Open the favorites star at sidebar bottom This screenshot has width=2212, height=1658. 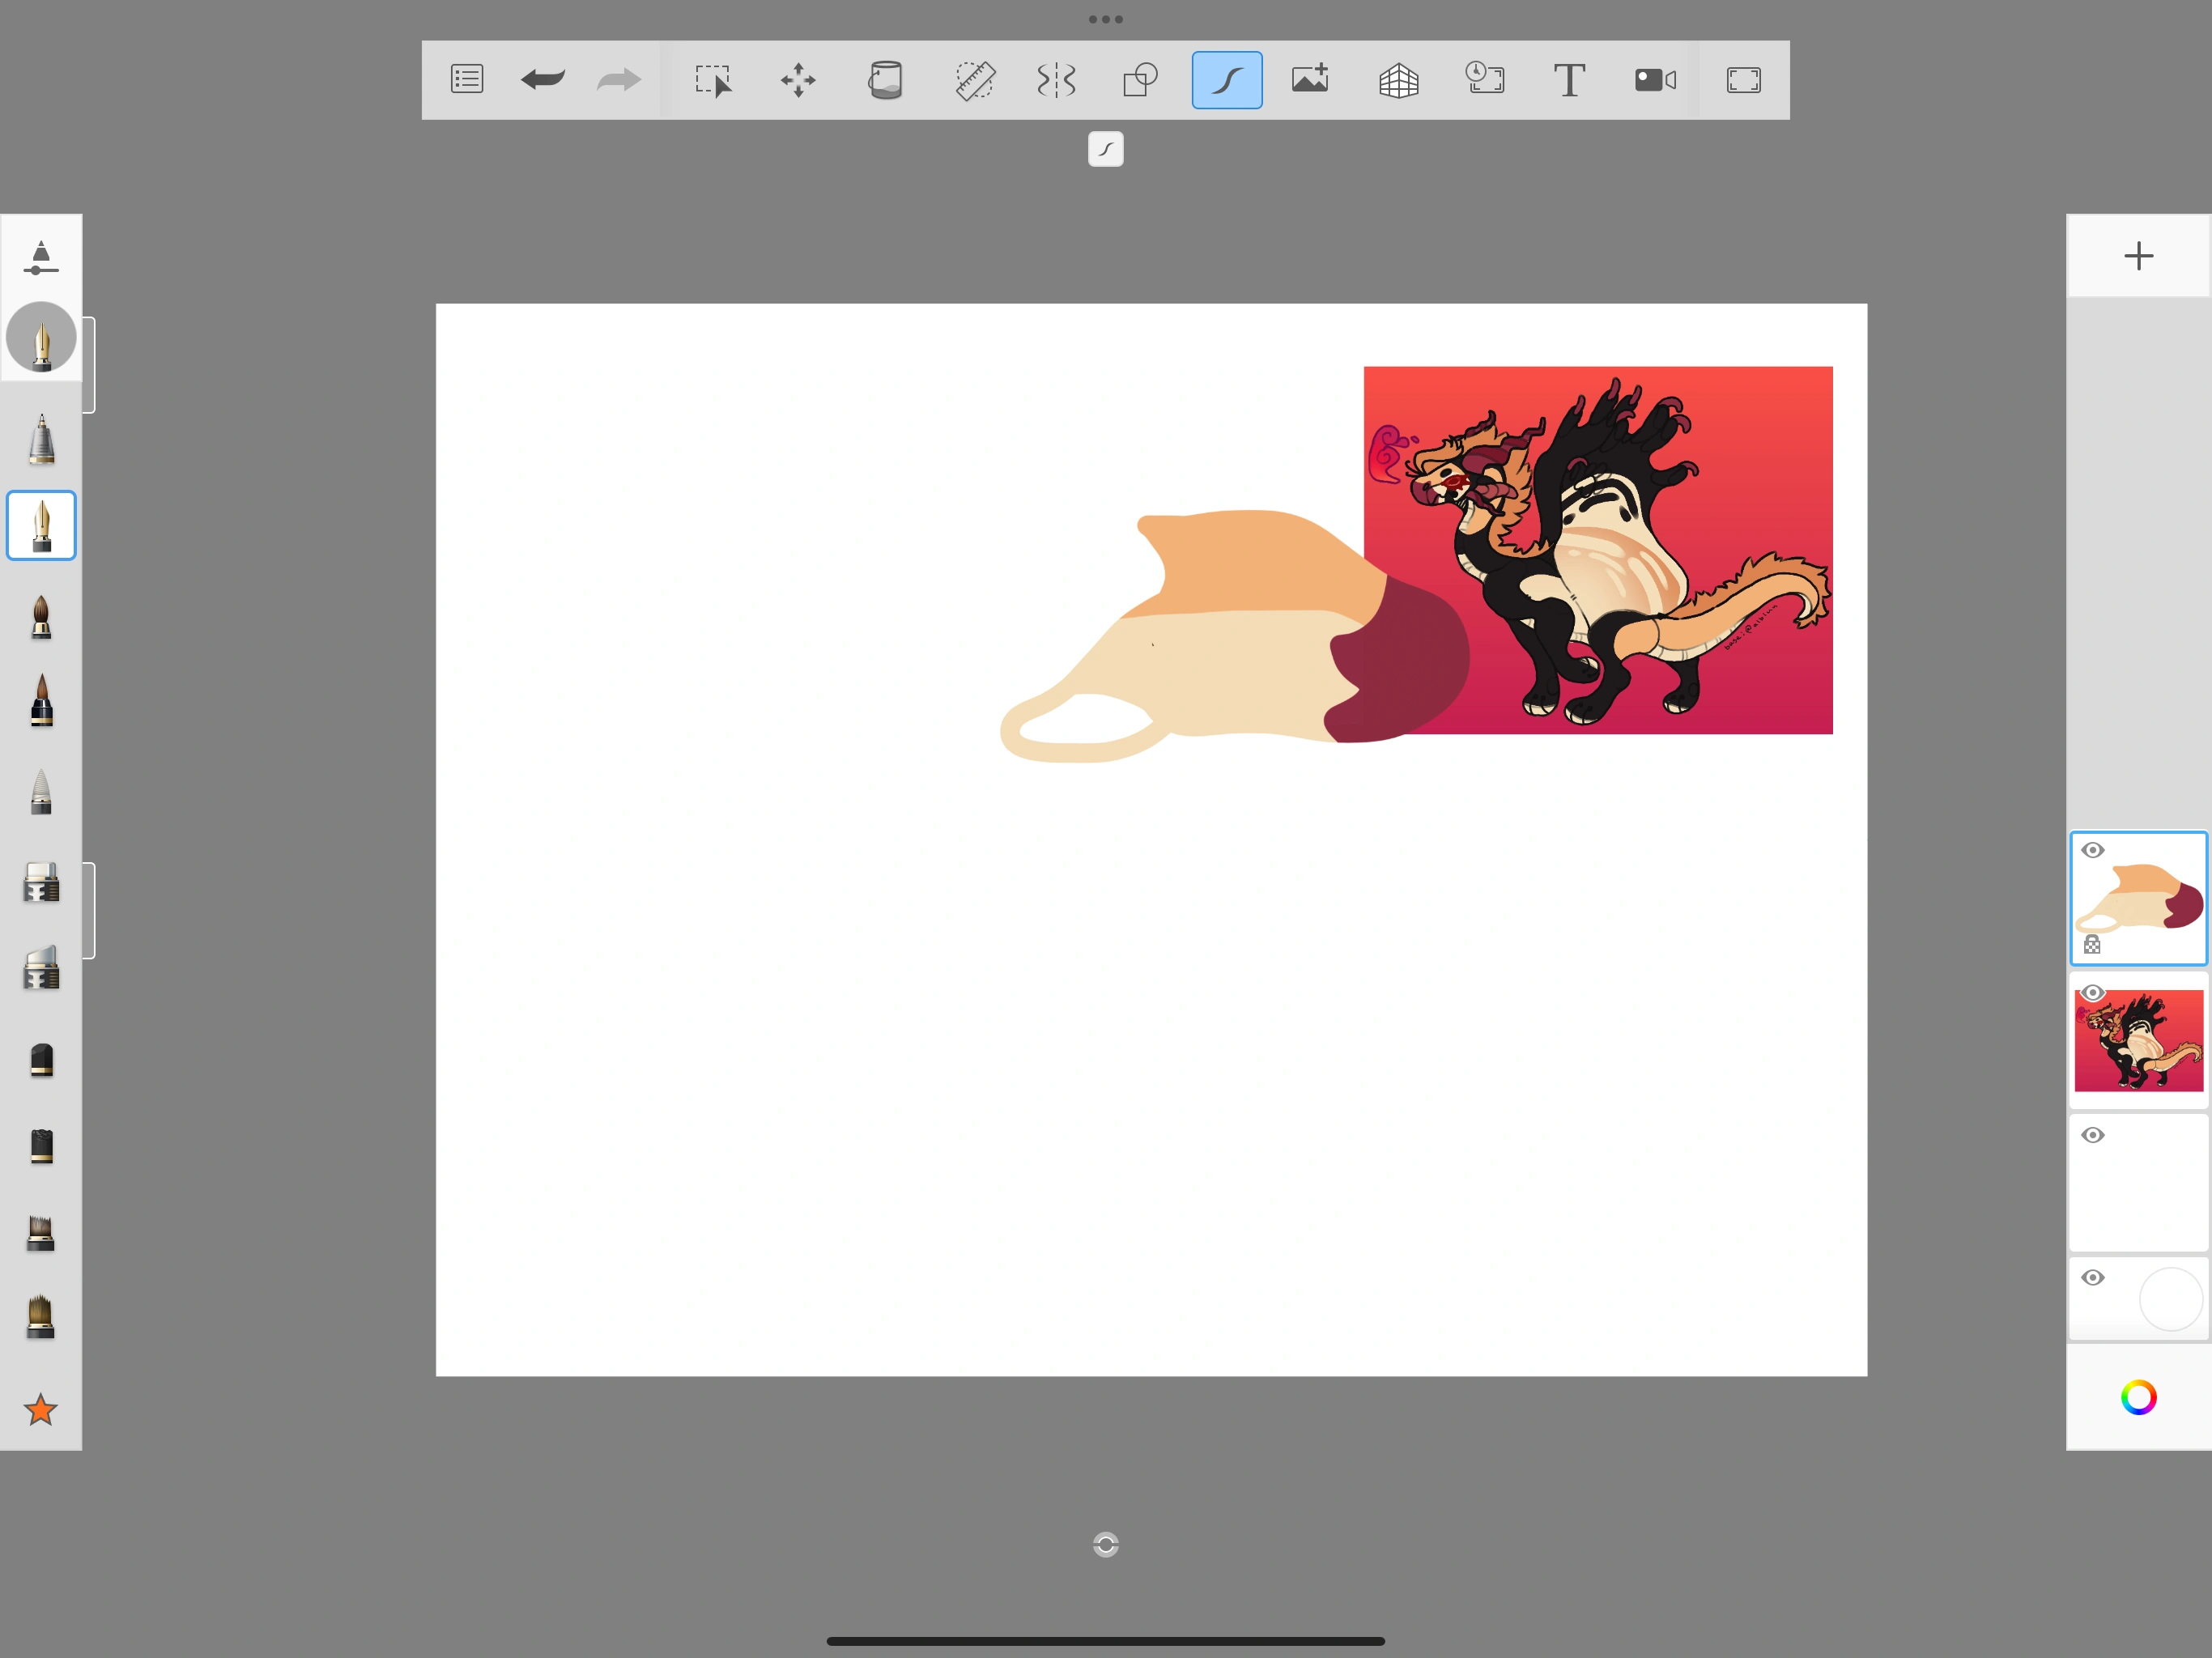(41, 1410)
